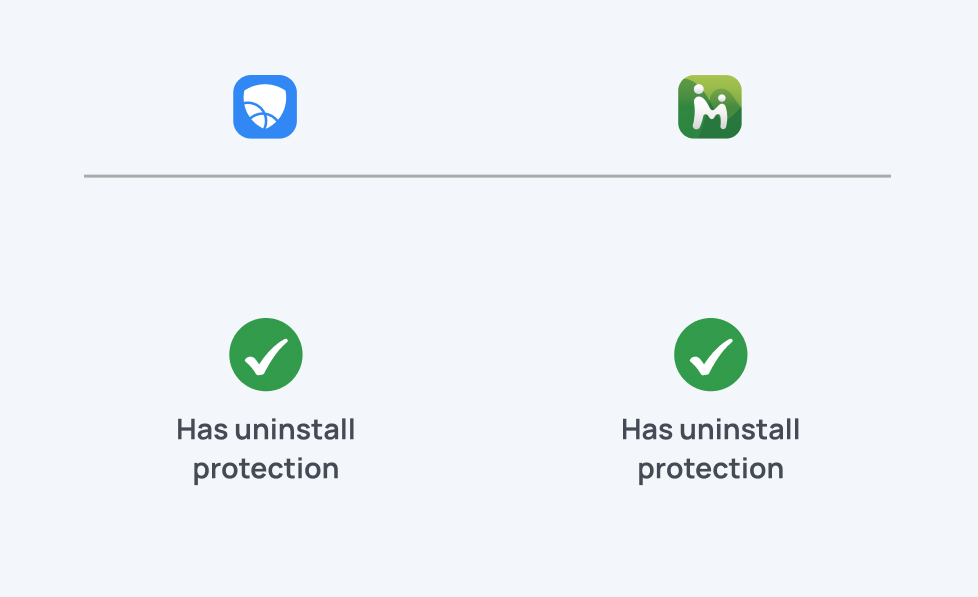Click the word "Has" in the right column
This screenshot has width=978, height=597.
pyautogui.click(x=647, y=430)
